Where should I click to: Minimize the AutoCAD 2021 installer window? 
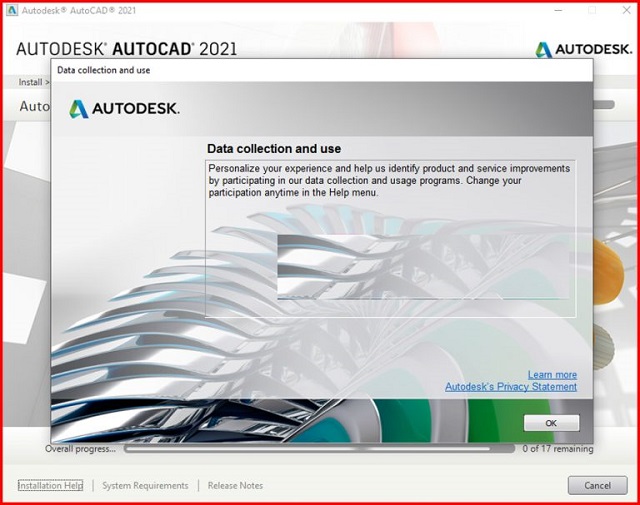tap(558, 10)
